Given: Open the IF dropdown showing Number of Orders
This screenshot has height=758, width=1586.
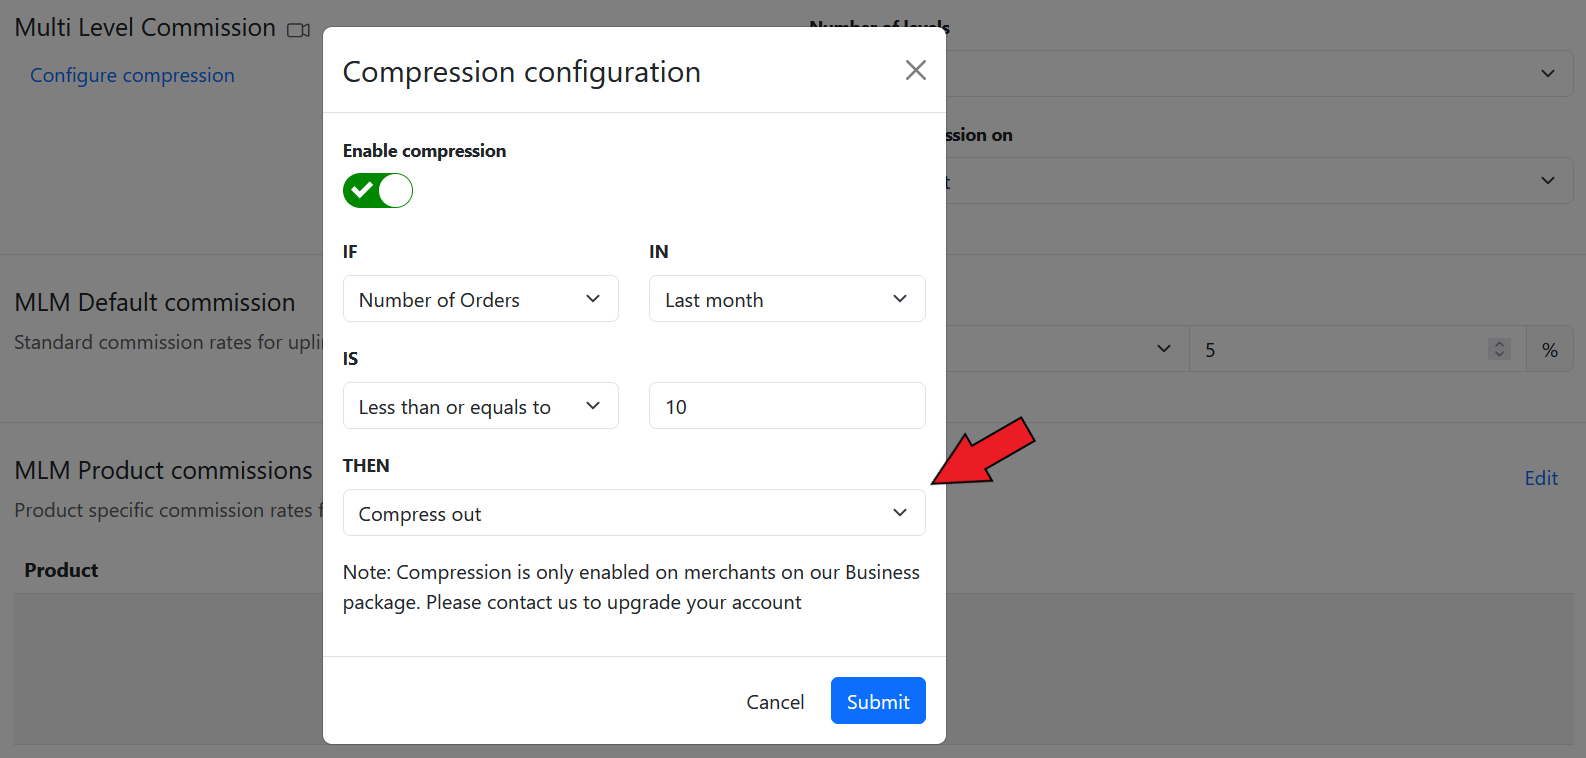Looking at the screenshot, I should 480,299.
